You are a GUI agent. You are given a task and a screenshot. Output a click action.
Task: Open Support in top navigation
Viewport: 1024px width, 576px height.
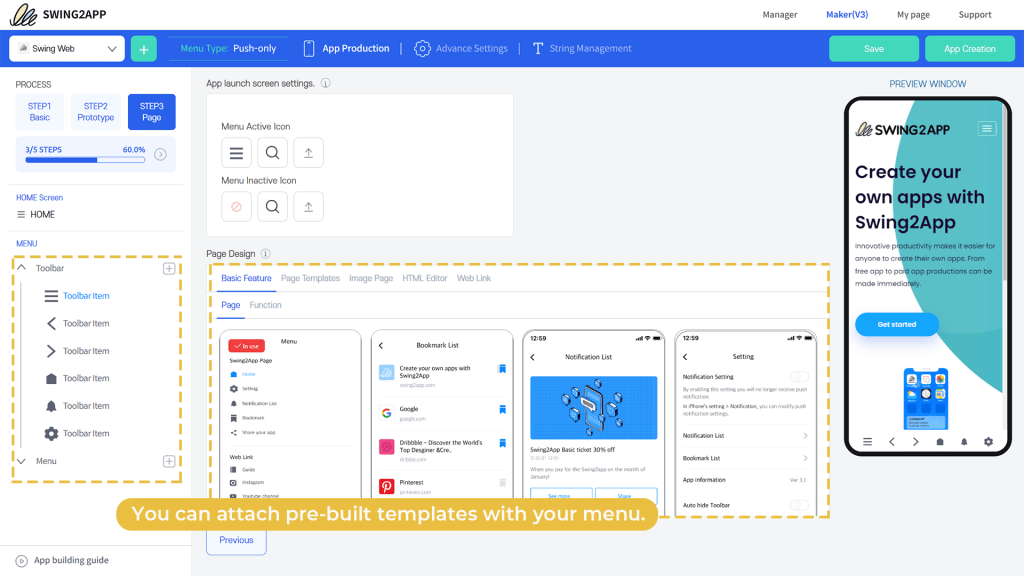point(974,14)
